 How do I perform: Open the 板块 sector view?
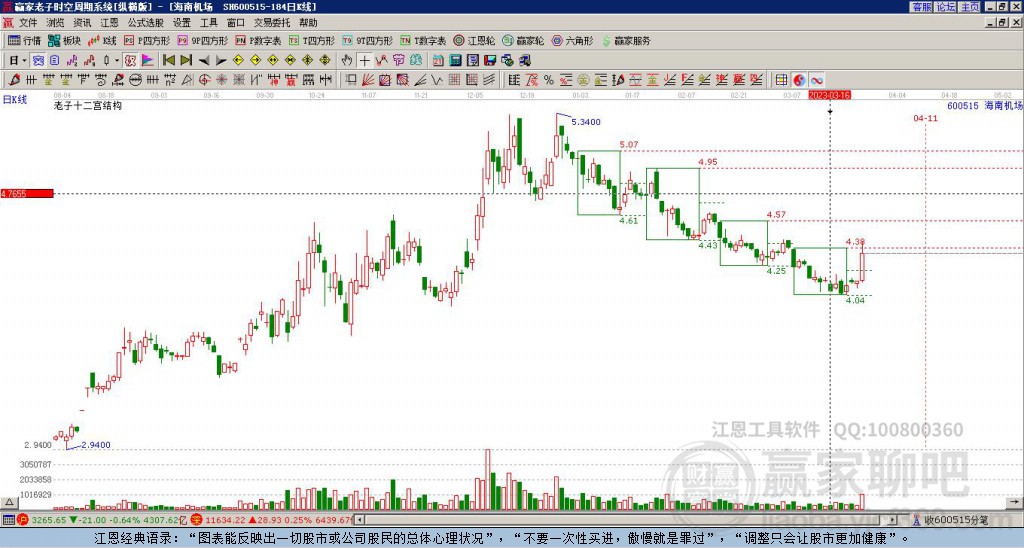coord(64,40)
